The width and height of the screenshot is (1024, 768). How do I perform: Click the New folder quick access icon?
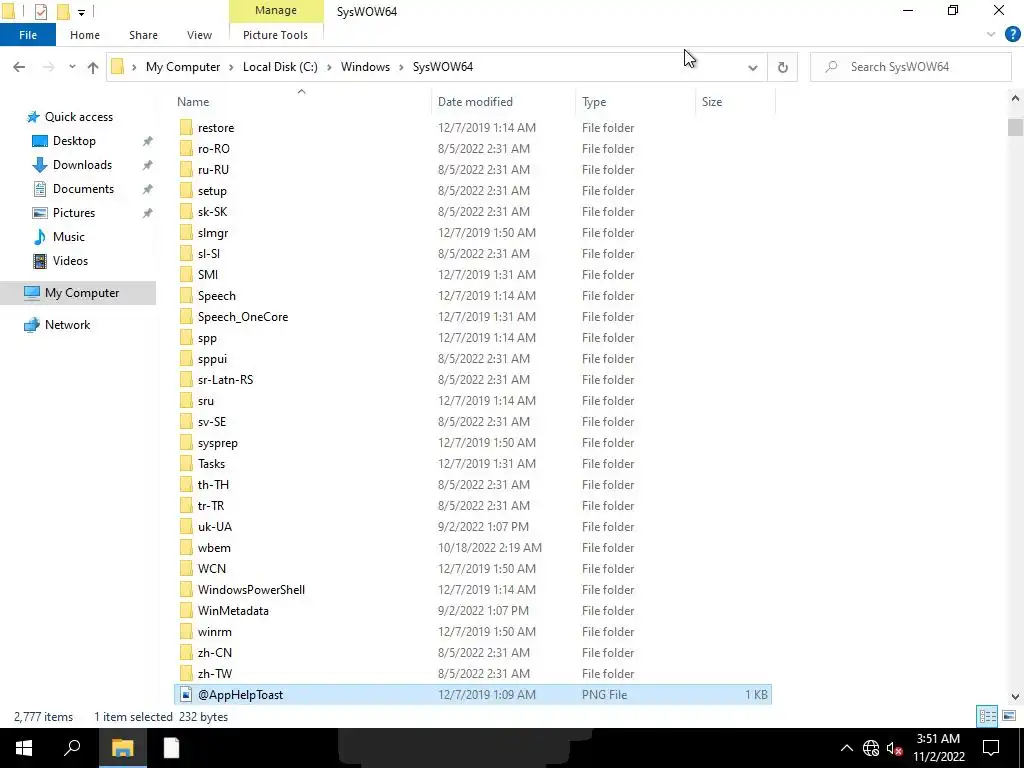(63, 11)
